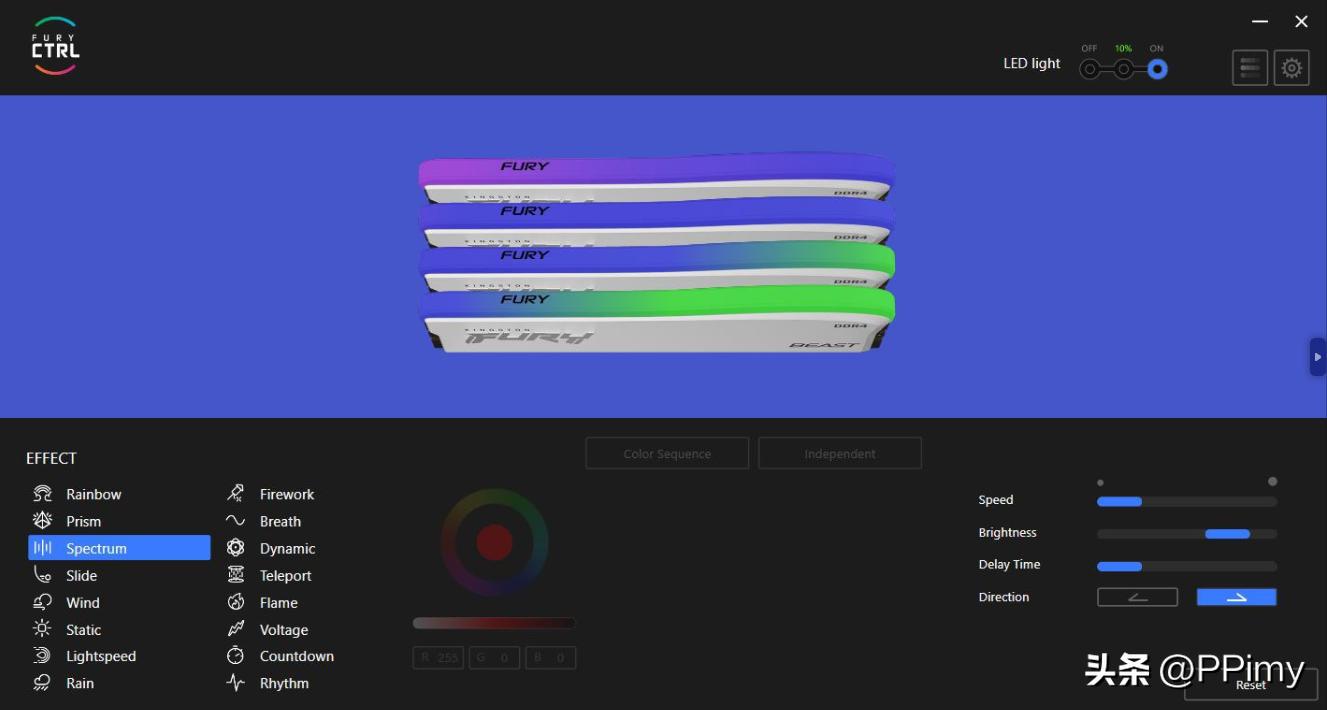The height and width of the screenshot is (710, 1327).
Task: Set direction to right arrow
Action: [1237, 597]
